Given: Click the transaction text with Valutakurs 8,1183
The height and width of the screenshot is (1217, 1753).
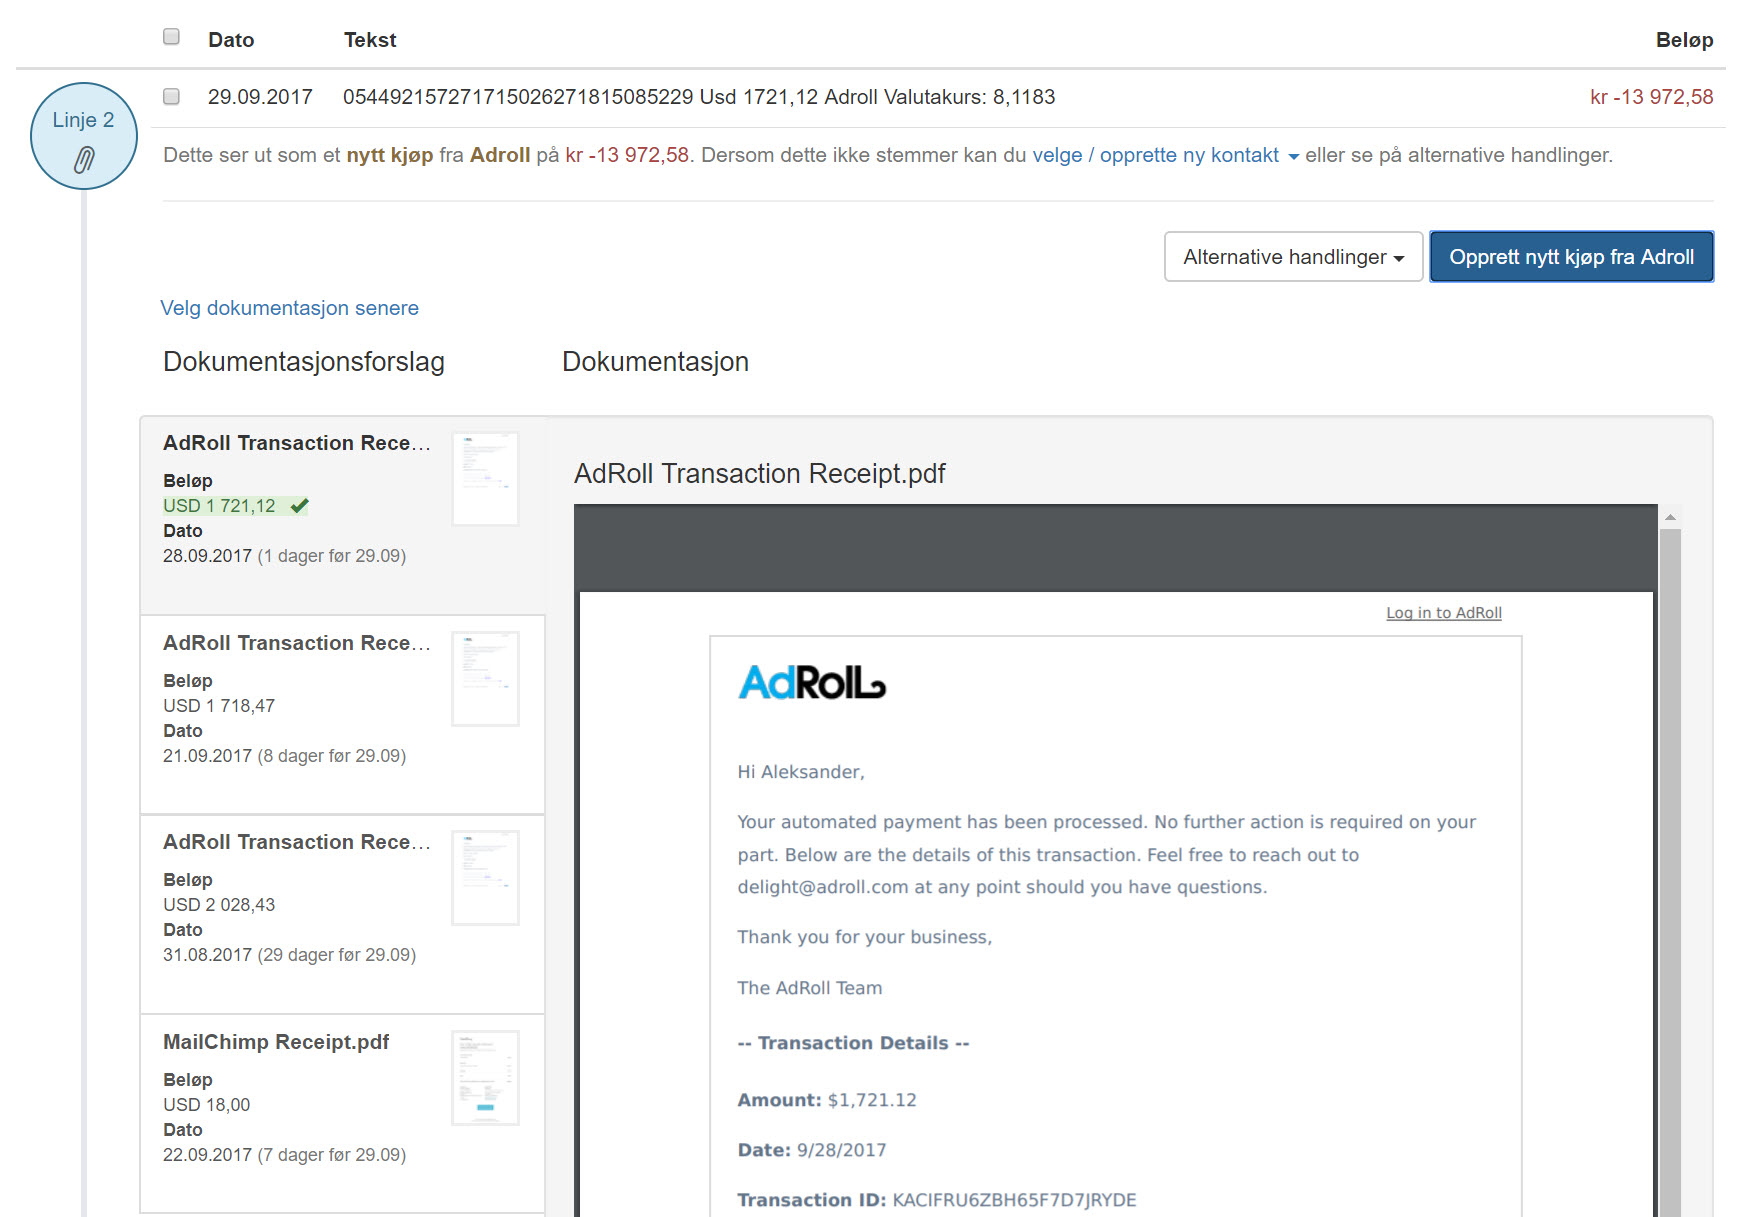Looking at the screenshot, I should [699, 97].
